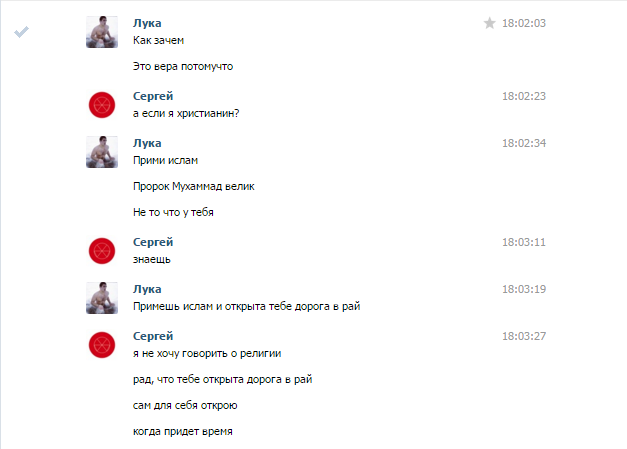Select message Пророк Мухаммад велик
Viewport: 627px width, 449px height.
194,186
